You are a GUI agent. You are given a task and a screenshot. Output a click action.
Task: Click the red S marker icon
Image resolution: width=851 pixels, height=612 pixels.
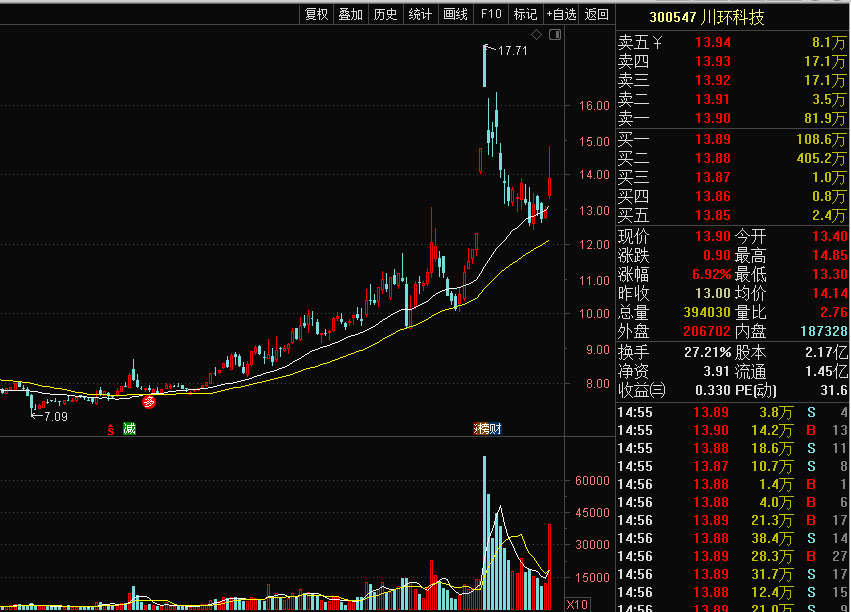click(111, 430)
